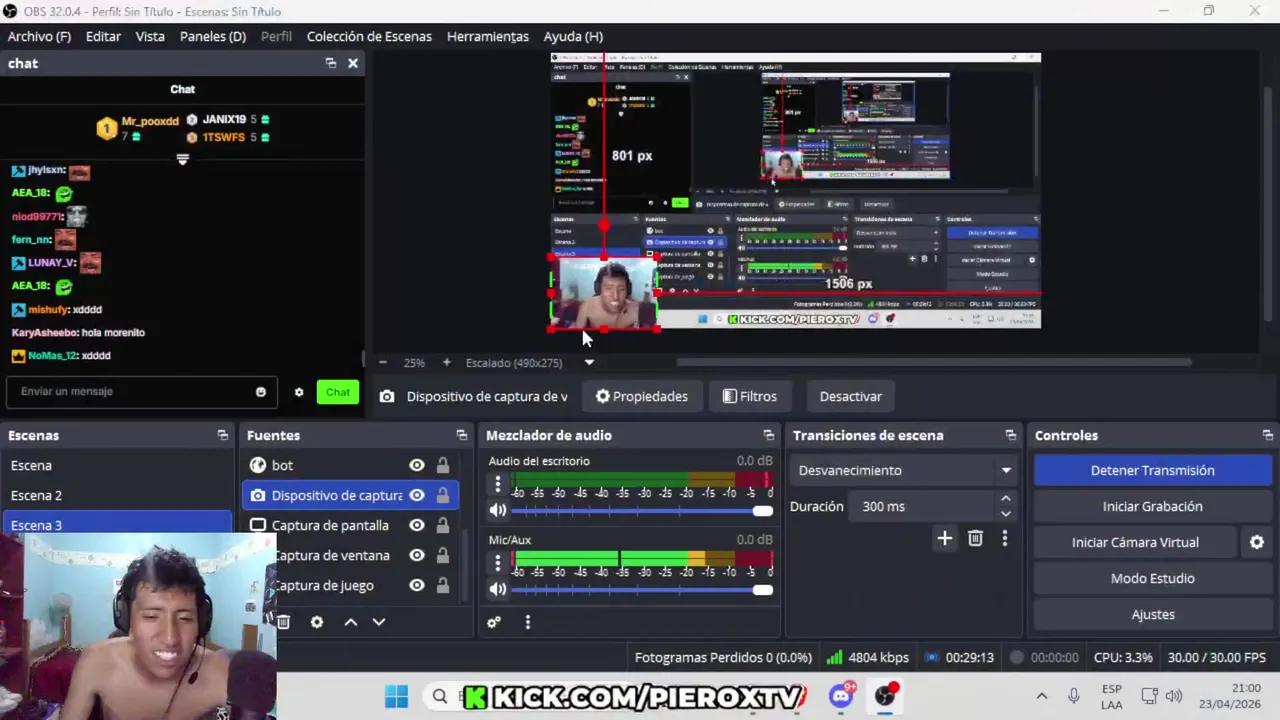
Task: Open Propiedades of the selected source
Action: [x=642, y=396]
